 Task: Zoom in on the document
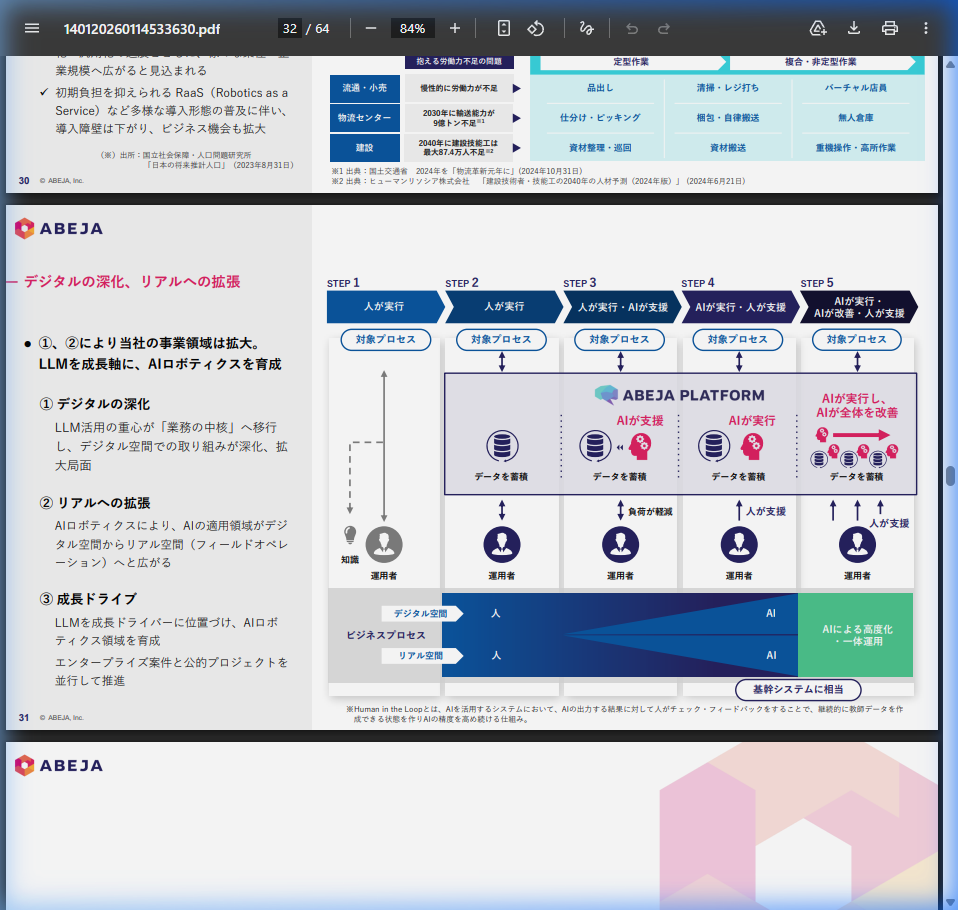click(455, 28)
